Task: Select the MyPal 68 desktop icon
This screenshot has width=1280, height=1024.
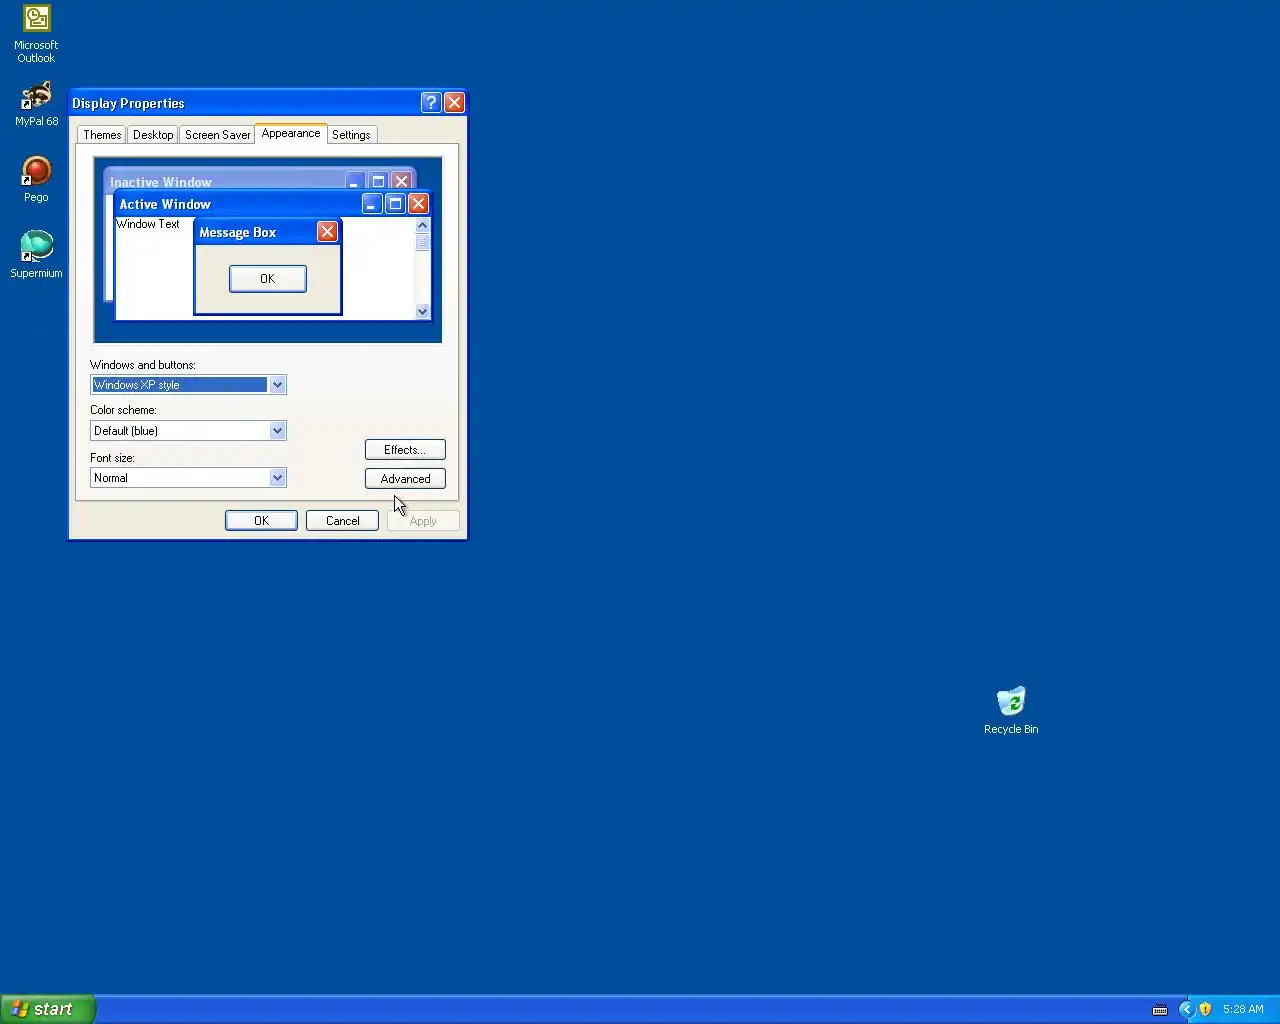Action: [36, 105]
